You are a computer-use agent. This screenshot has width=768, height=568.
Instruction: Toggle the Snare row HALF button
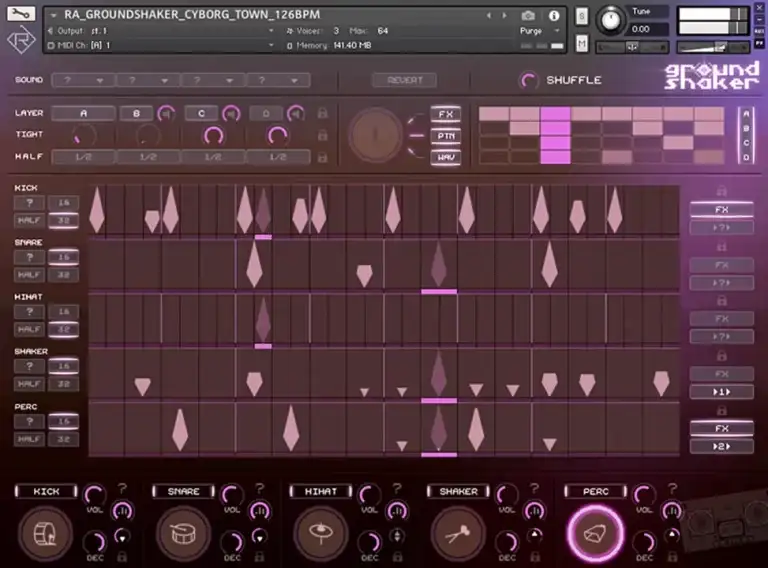point(29,275)
